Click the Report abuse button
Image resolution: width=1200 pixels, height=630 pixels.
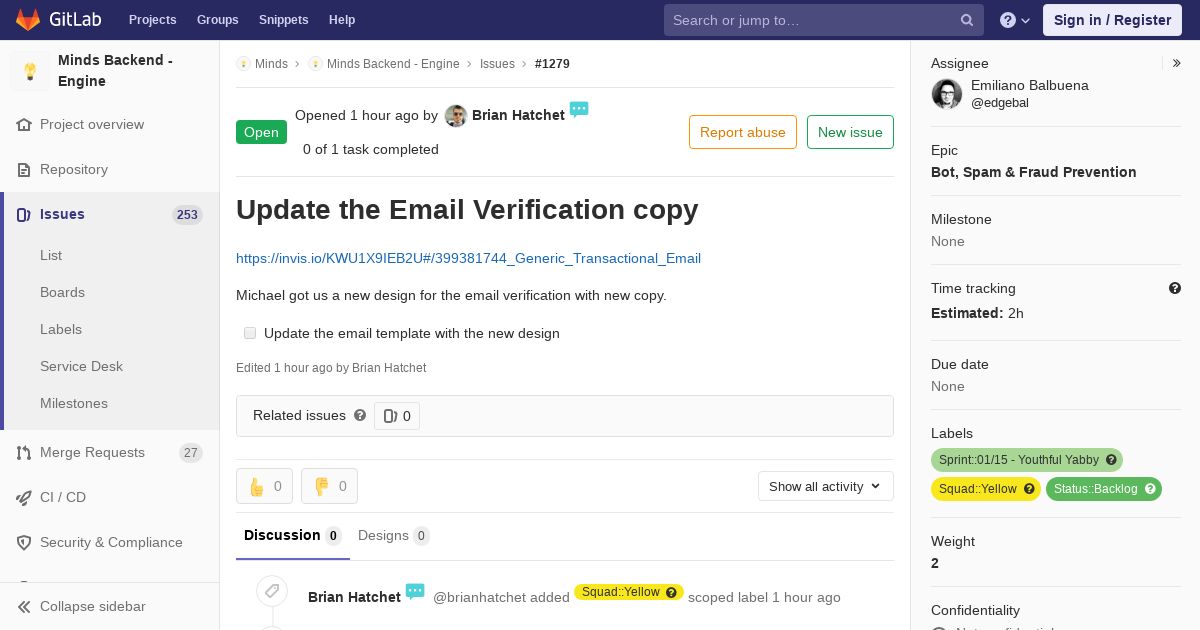(x=743, y=132)
